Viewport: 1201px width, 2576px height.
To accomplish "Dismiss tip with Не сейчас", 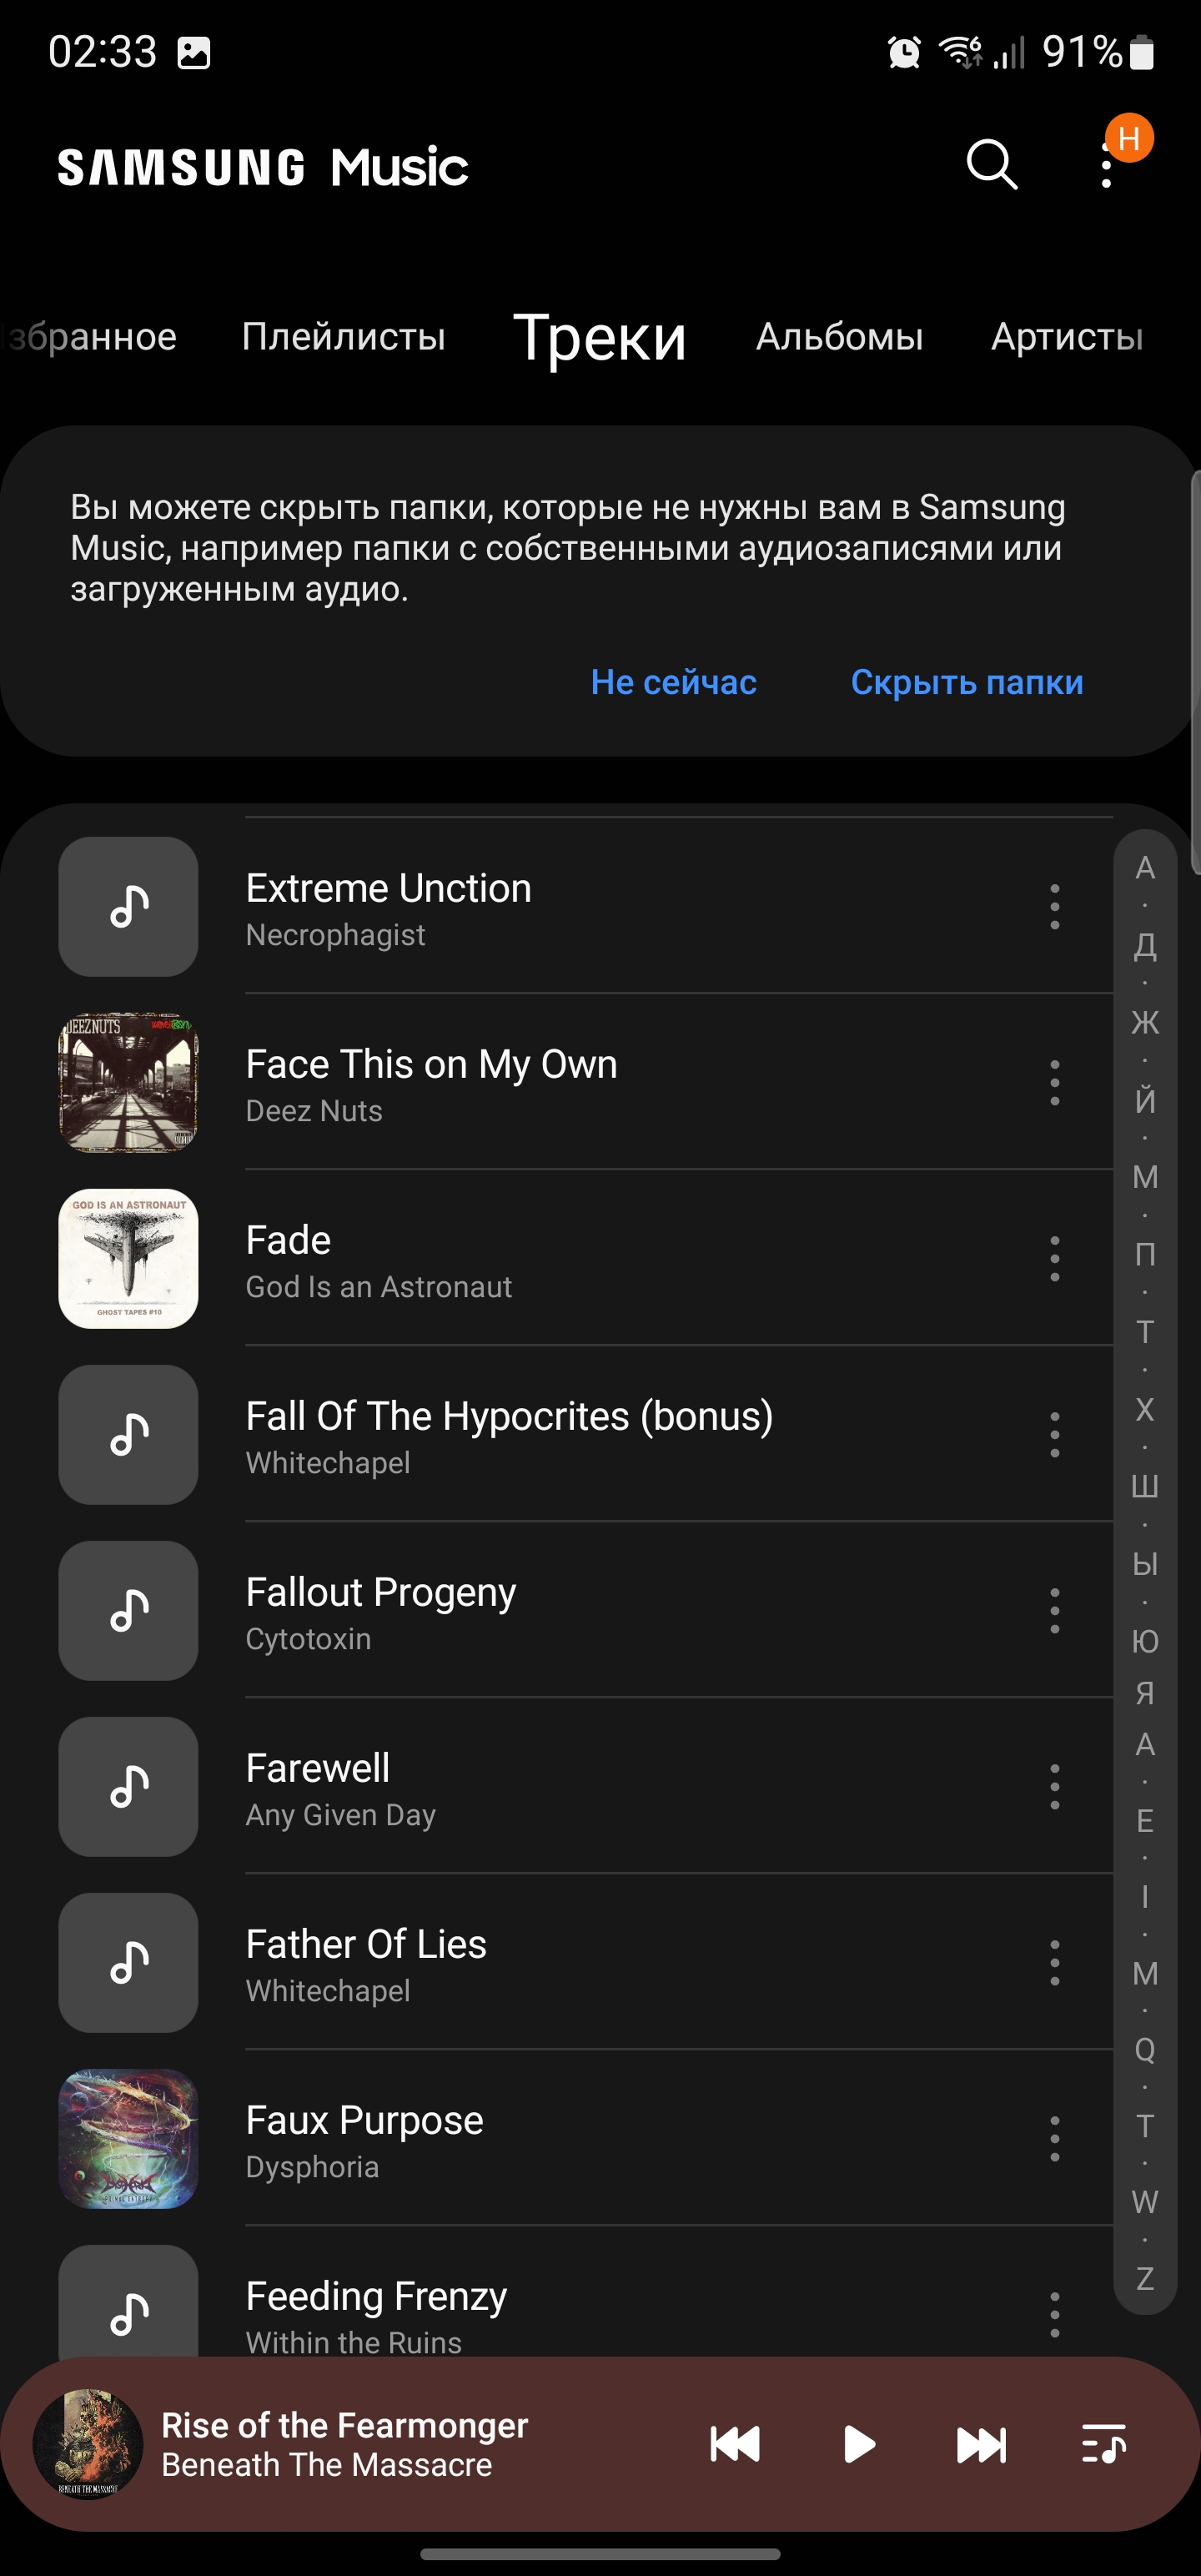I will click(x=673, y=682).
